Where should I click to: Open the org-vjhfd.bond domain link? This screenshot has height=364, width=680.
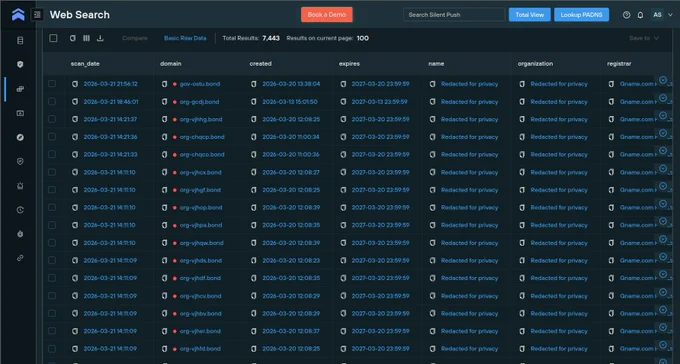coord(200,348)
